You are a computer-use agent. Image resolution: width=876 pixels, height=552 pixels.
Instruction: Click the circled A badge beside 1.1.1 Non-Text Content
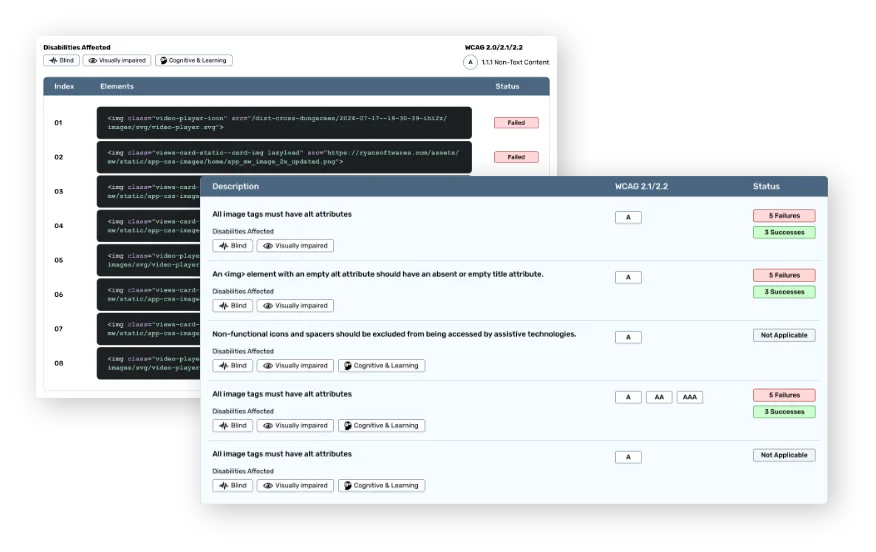click(470, 62)
